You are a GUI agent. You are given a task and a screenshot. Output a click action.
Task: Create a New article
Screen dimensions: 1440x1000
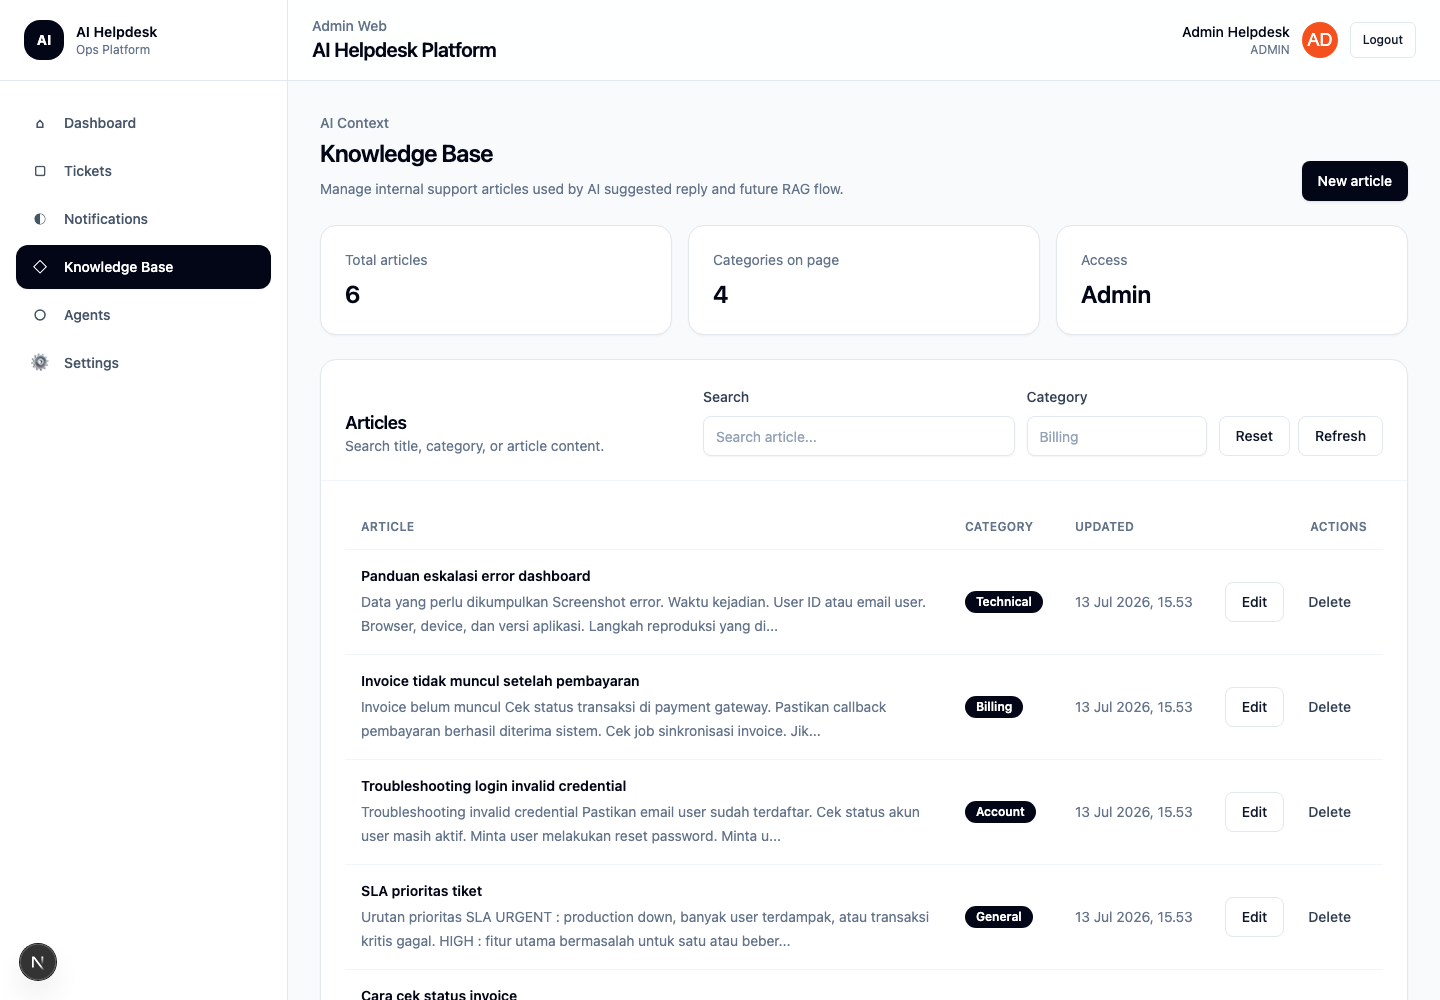coord(1354,181)
